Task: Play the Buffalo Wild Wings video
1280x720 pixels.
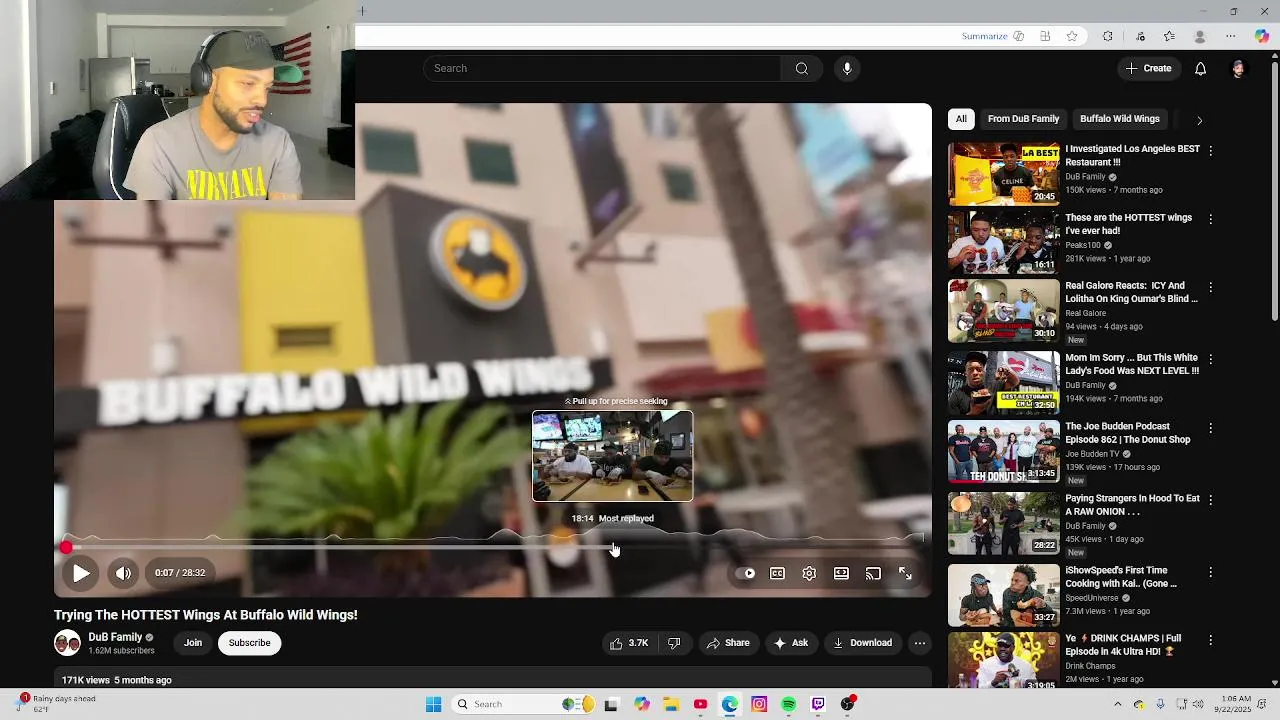Action: pos(81,573)
